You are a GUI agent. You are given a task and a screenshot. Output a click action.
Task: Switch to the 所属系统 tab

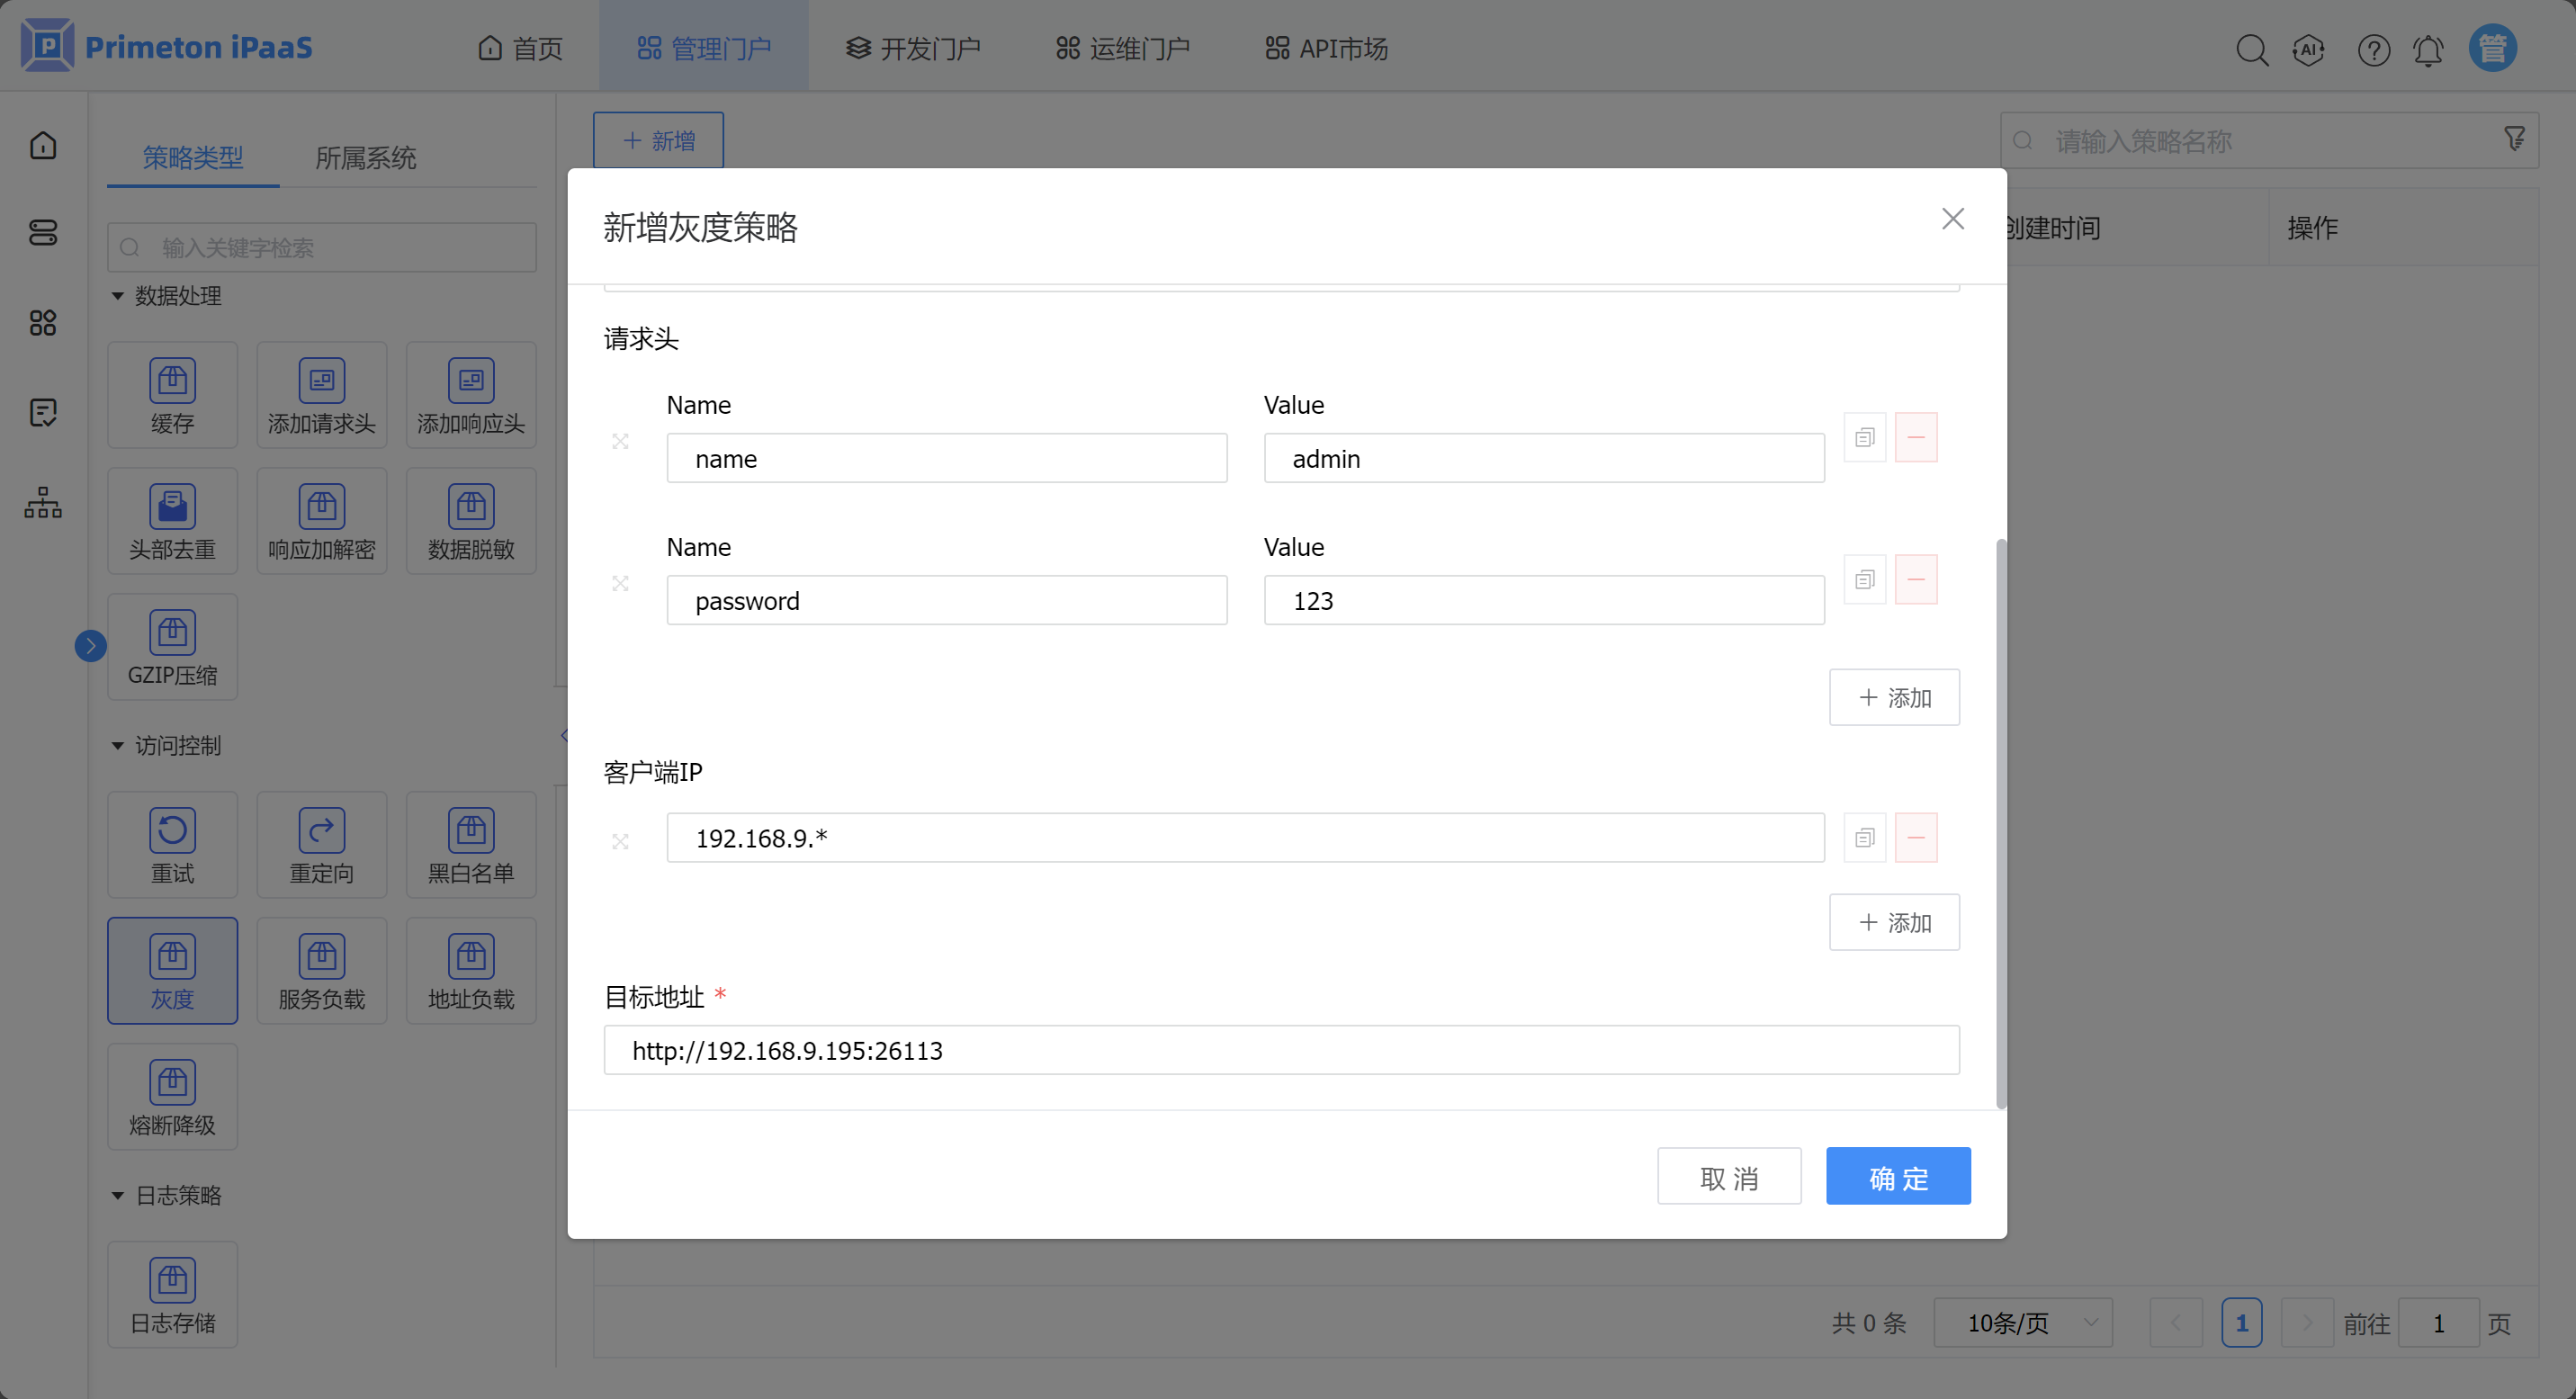[x=365, y=158]
